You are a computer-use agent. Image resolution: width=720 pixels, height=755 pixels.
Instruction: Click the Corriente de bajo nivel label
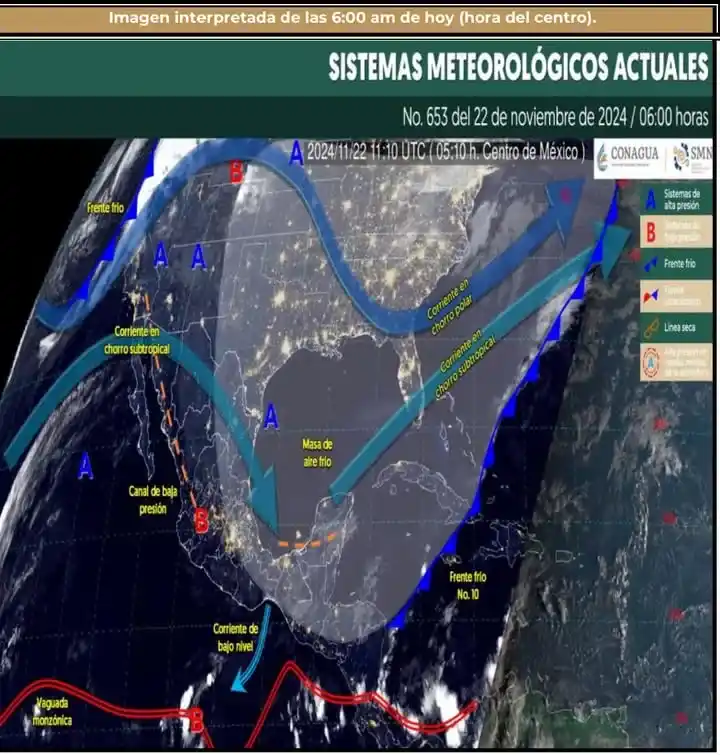pos(236,638)
